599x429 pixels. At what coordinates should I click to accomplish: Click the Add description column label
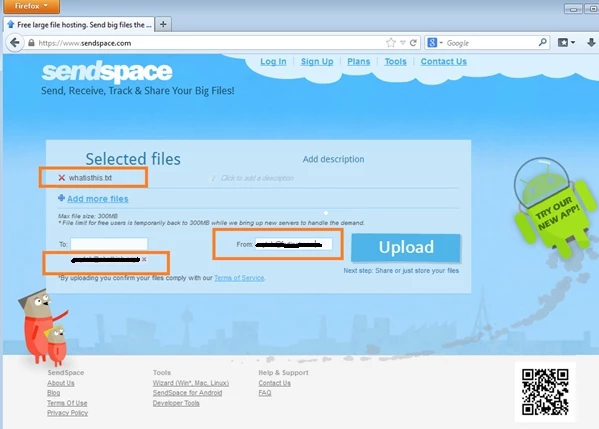(x=333, y=159)
